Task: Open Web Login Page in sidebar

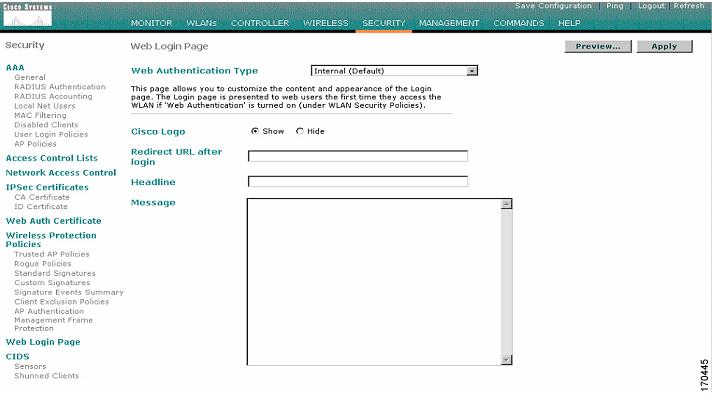Action: click(43, 342)
